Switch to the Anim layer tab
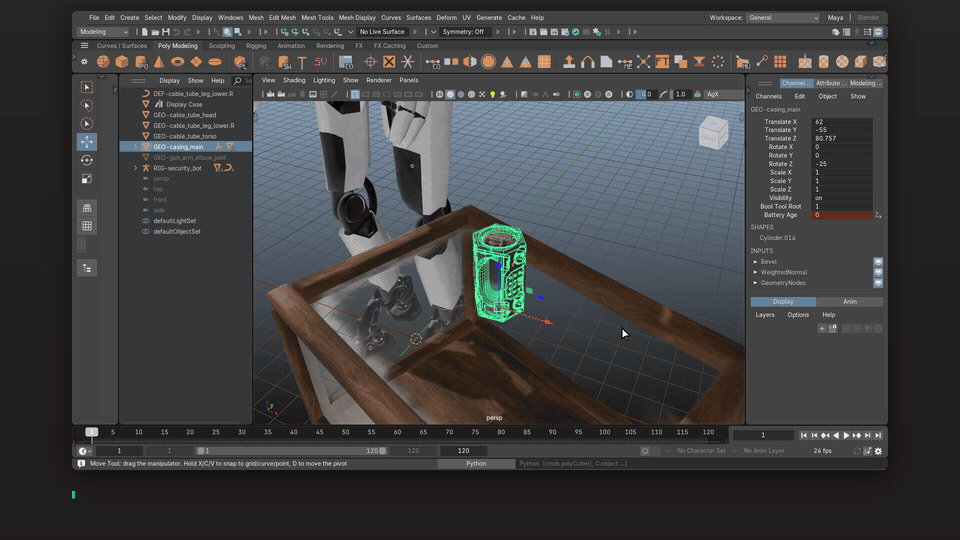Image resolution: width=960 pixels, height=540 pixels. click(x=850, y=302)
